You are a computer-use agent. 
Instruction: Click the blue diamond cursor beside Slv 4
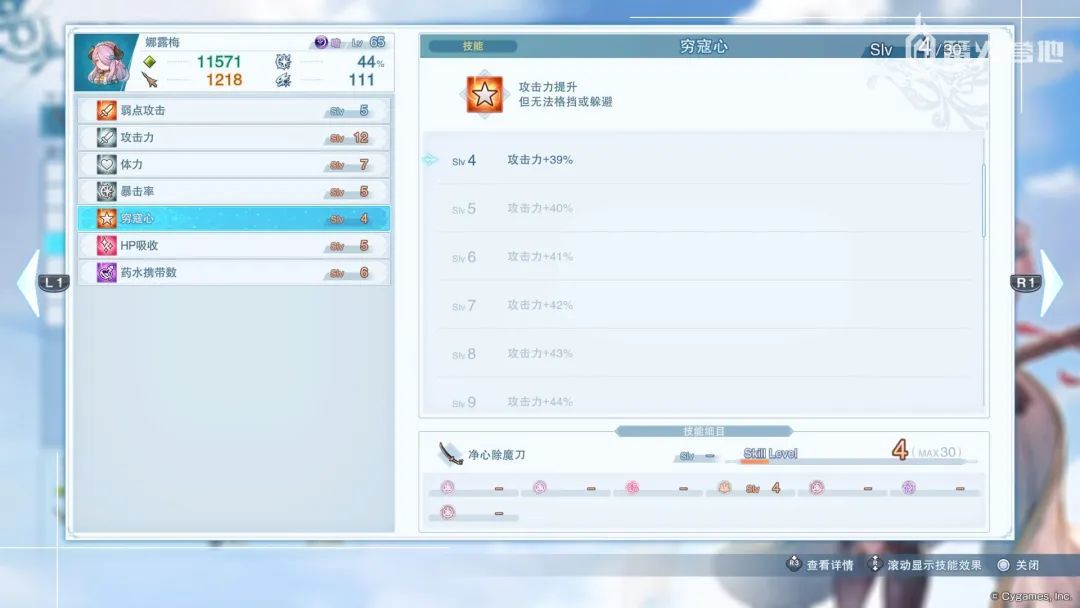click(430, 160)
